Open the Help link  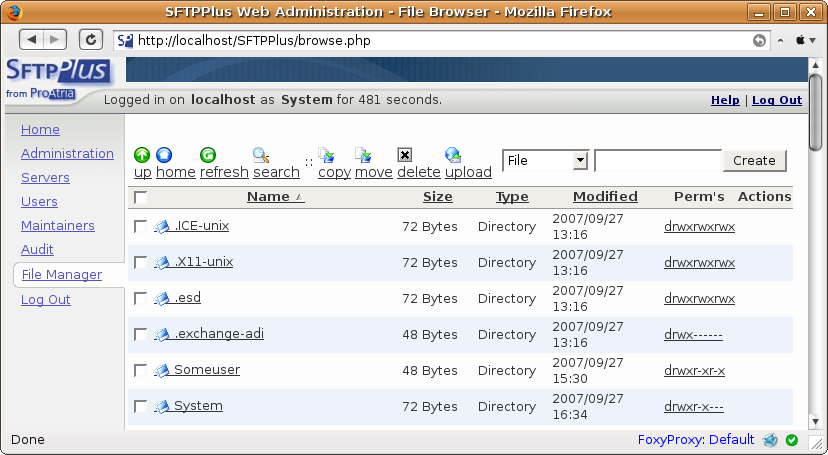pos(725,100)
